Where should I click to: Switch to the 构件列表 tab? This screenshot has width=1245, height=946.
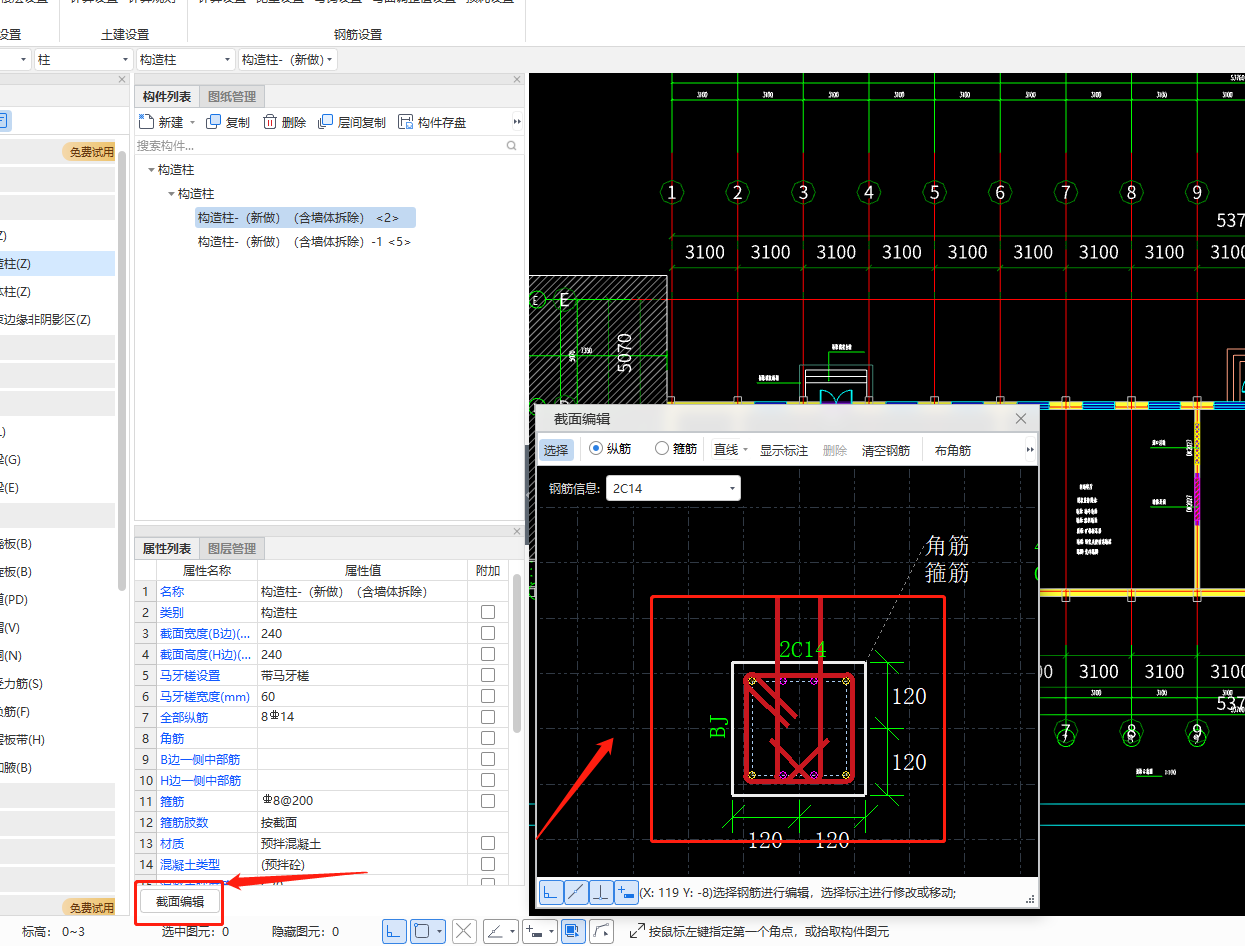tap(167, 96)
